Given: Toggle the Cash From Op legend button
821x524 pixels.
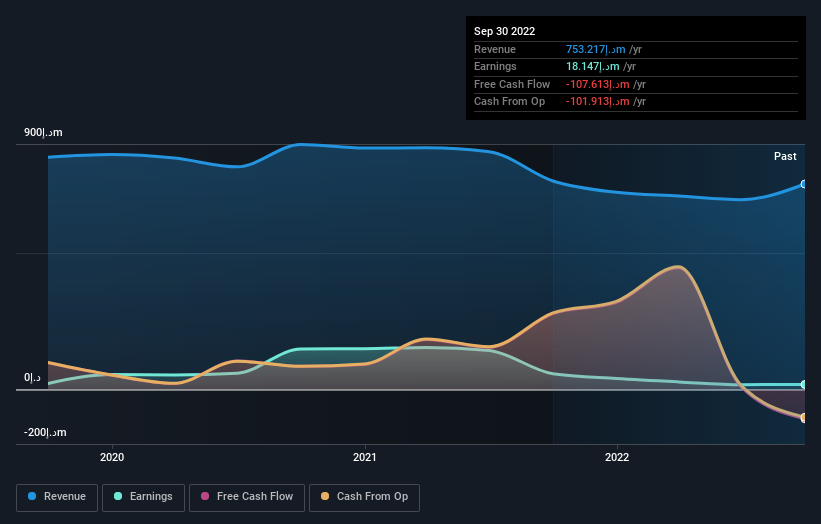Looking at the screenshot, I should coord(364,497).
